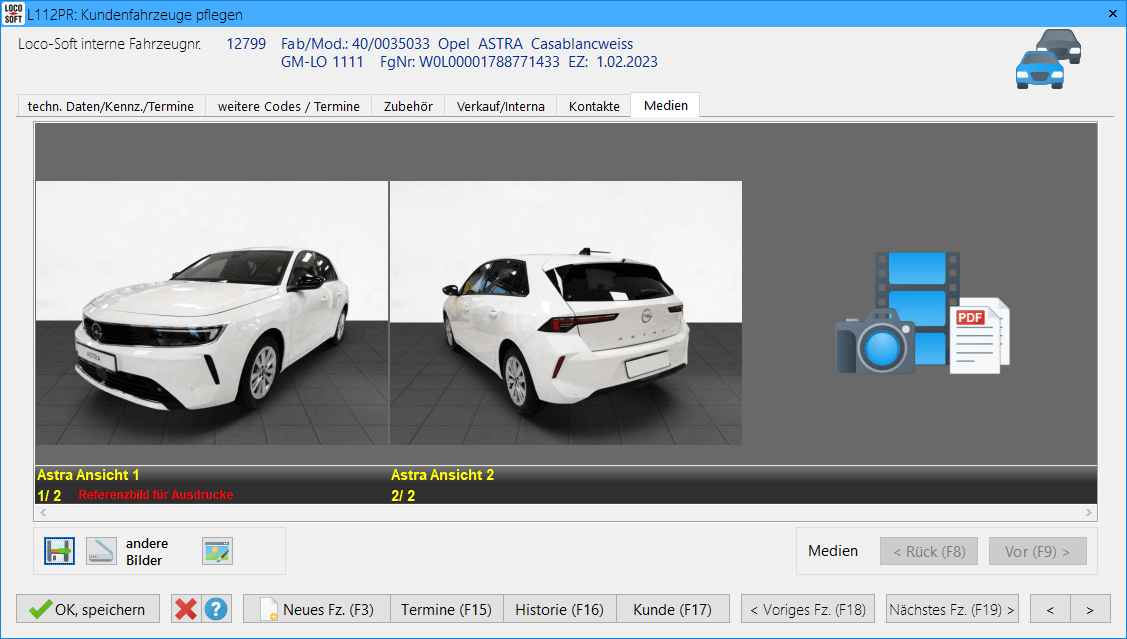Open techn. Daten/Kennz./Termine tab
The image size is (1127, 639).
point(111,106)
